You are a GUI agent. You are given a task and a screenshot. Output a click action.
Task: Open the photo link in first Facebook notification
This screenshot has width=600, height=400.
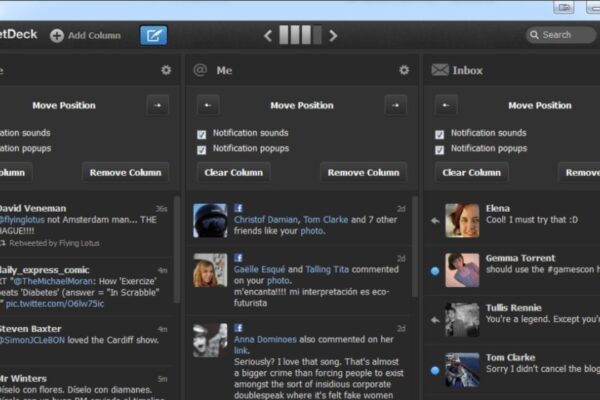[x=311, y=231]
